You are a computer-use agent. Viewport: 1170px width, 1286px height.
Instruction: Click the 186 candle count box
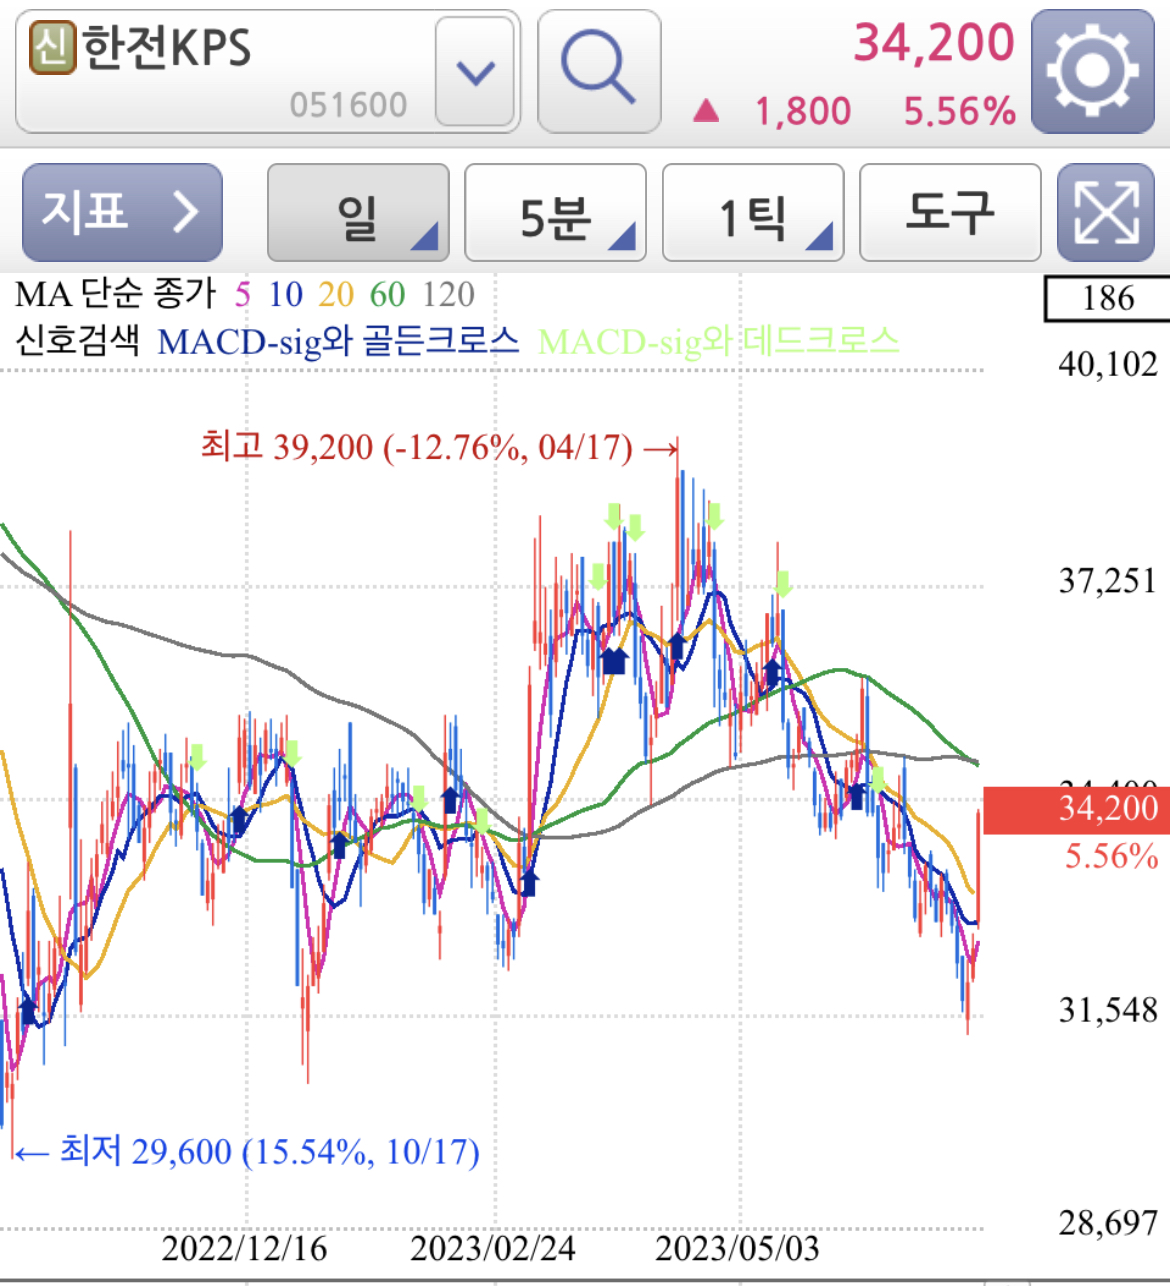coord(1107,298)
